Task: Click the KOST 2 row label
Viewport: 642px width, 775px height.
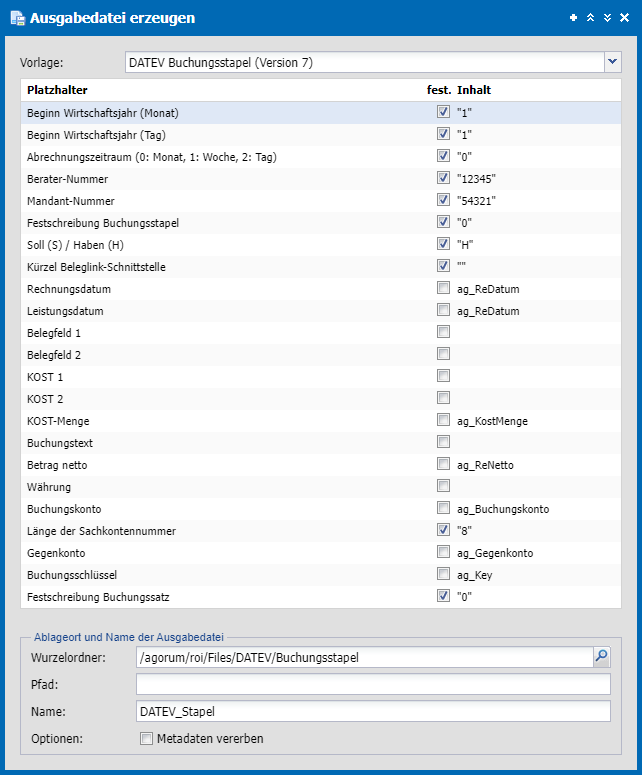Action: click(45, 399)
